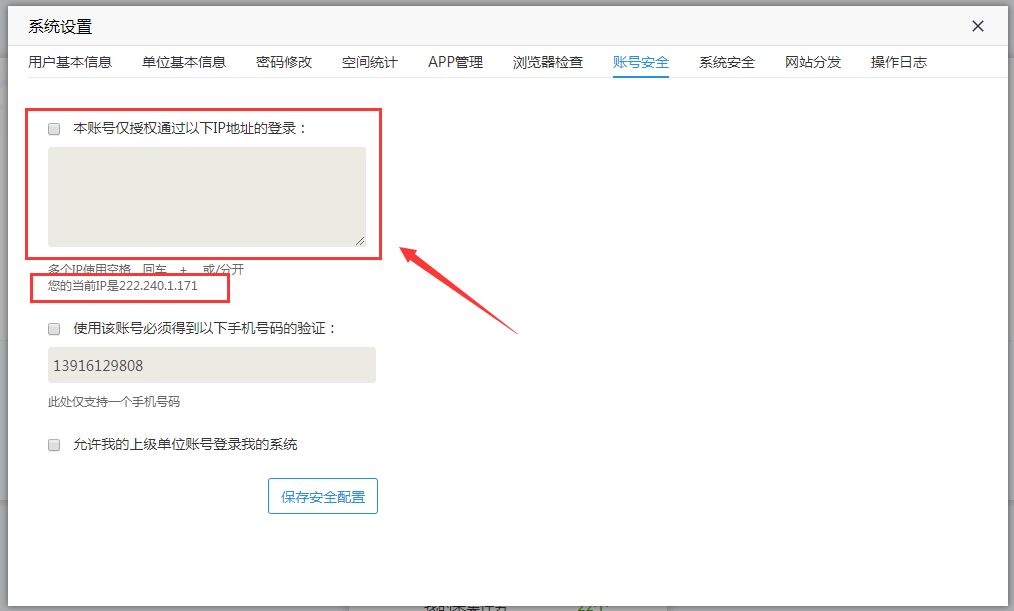The height and width of the screenshot is (611, 1014).
Task: Close the 系统设置 dialog with the X
Action: [x=978, y=27]
